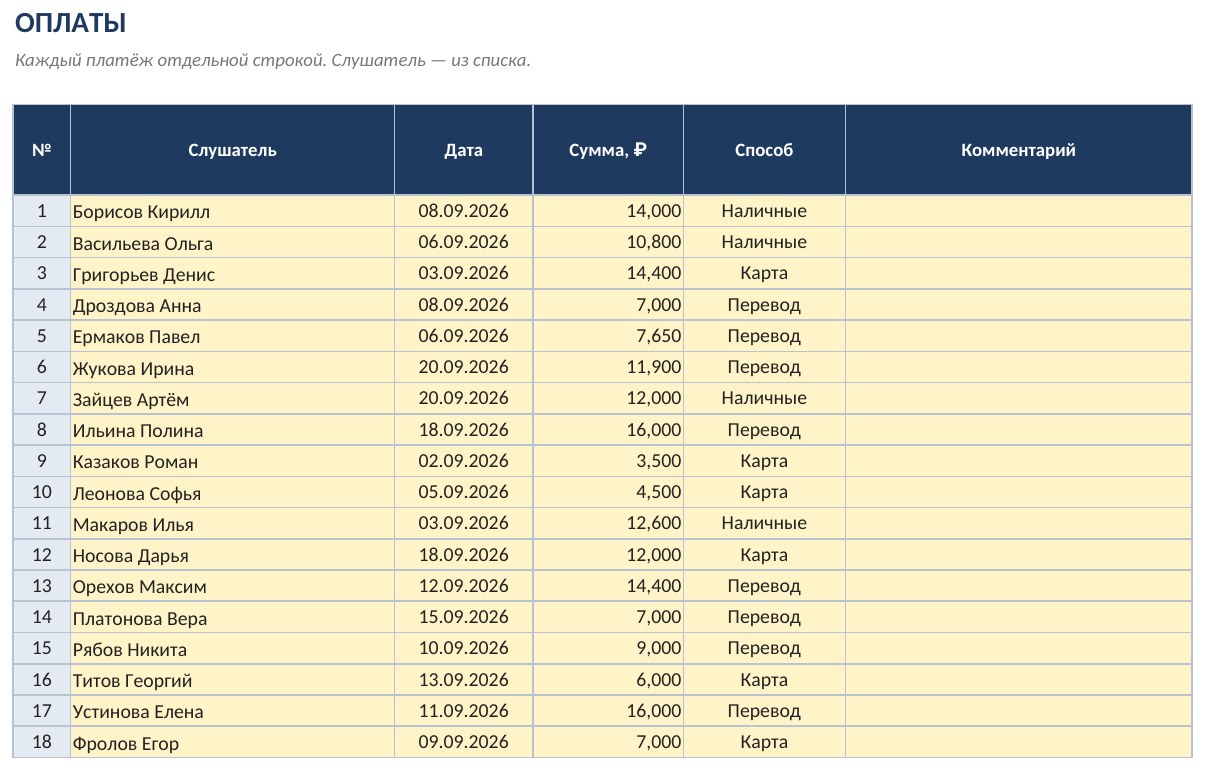The height and width of the screenshot is (770, 1205).
Task: Select the date 12.09.2026
Action: [x=463, y=586]
